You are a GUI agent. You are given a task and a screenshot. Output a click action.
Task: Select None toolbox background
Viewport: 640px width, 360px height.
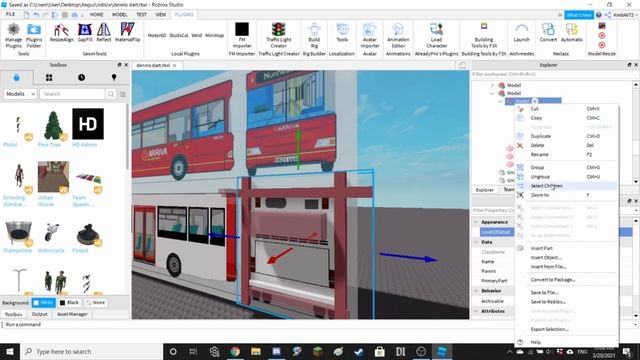(96, 302)
